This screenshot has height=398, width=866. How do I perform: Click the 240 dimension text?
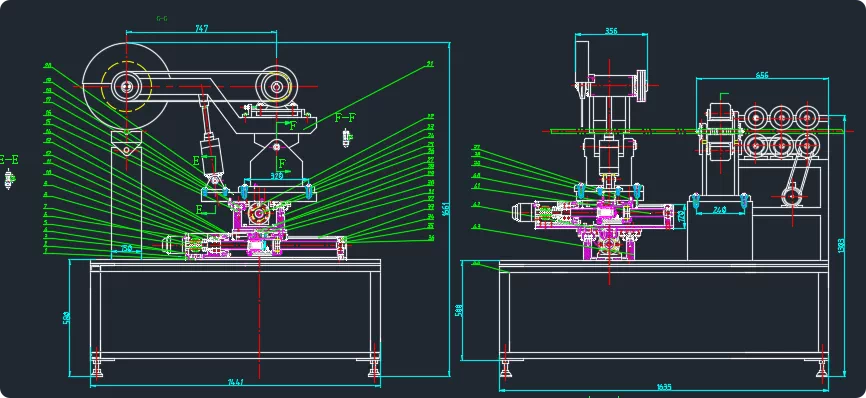click(719, 209)
